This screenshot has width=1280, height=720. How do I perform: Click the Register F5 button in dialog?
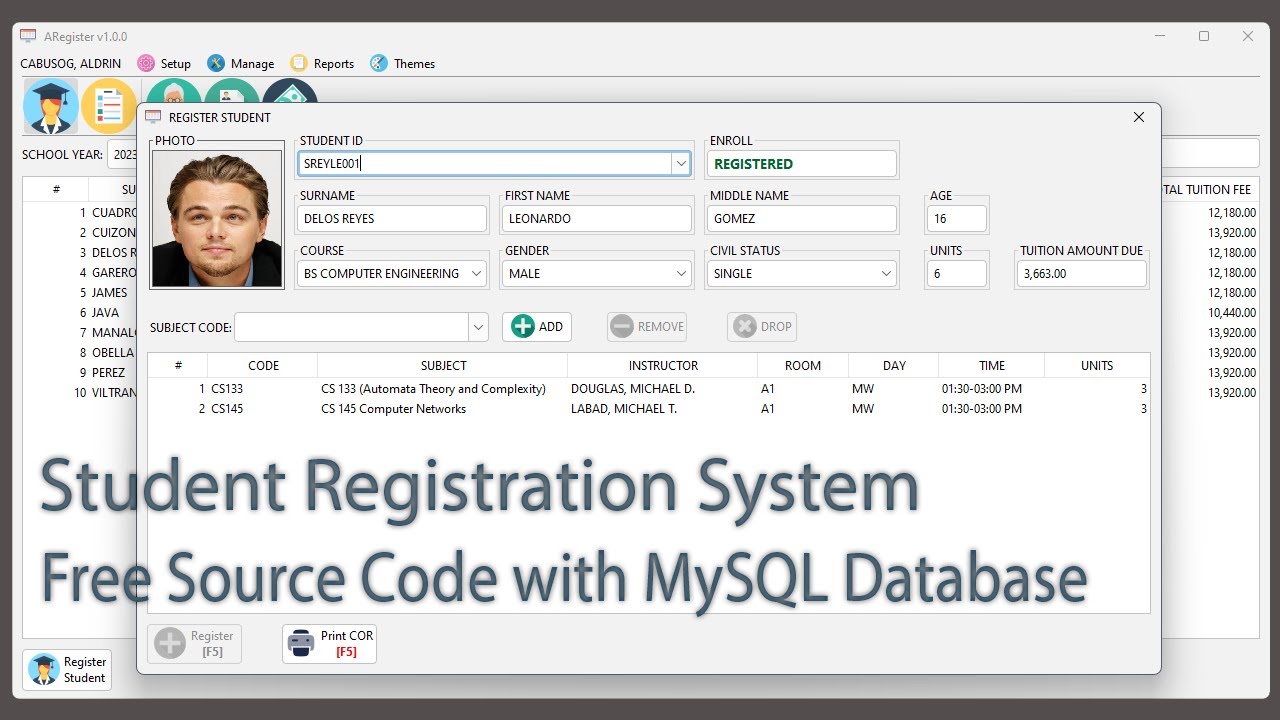tap(194, 643)
